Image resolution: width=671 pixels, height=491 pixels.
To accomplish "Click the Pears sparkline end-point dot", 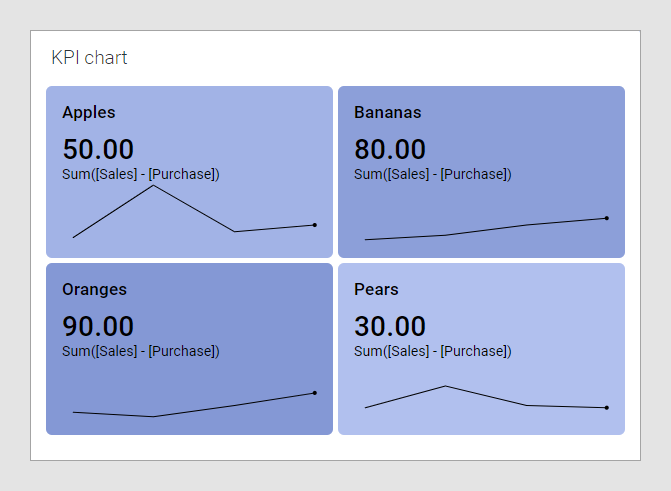I will 607,408.
